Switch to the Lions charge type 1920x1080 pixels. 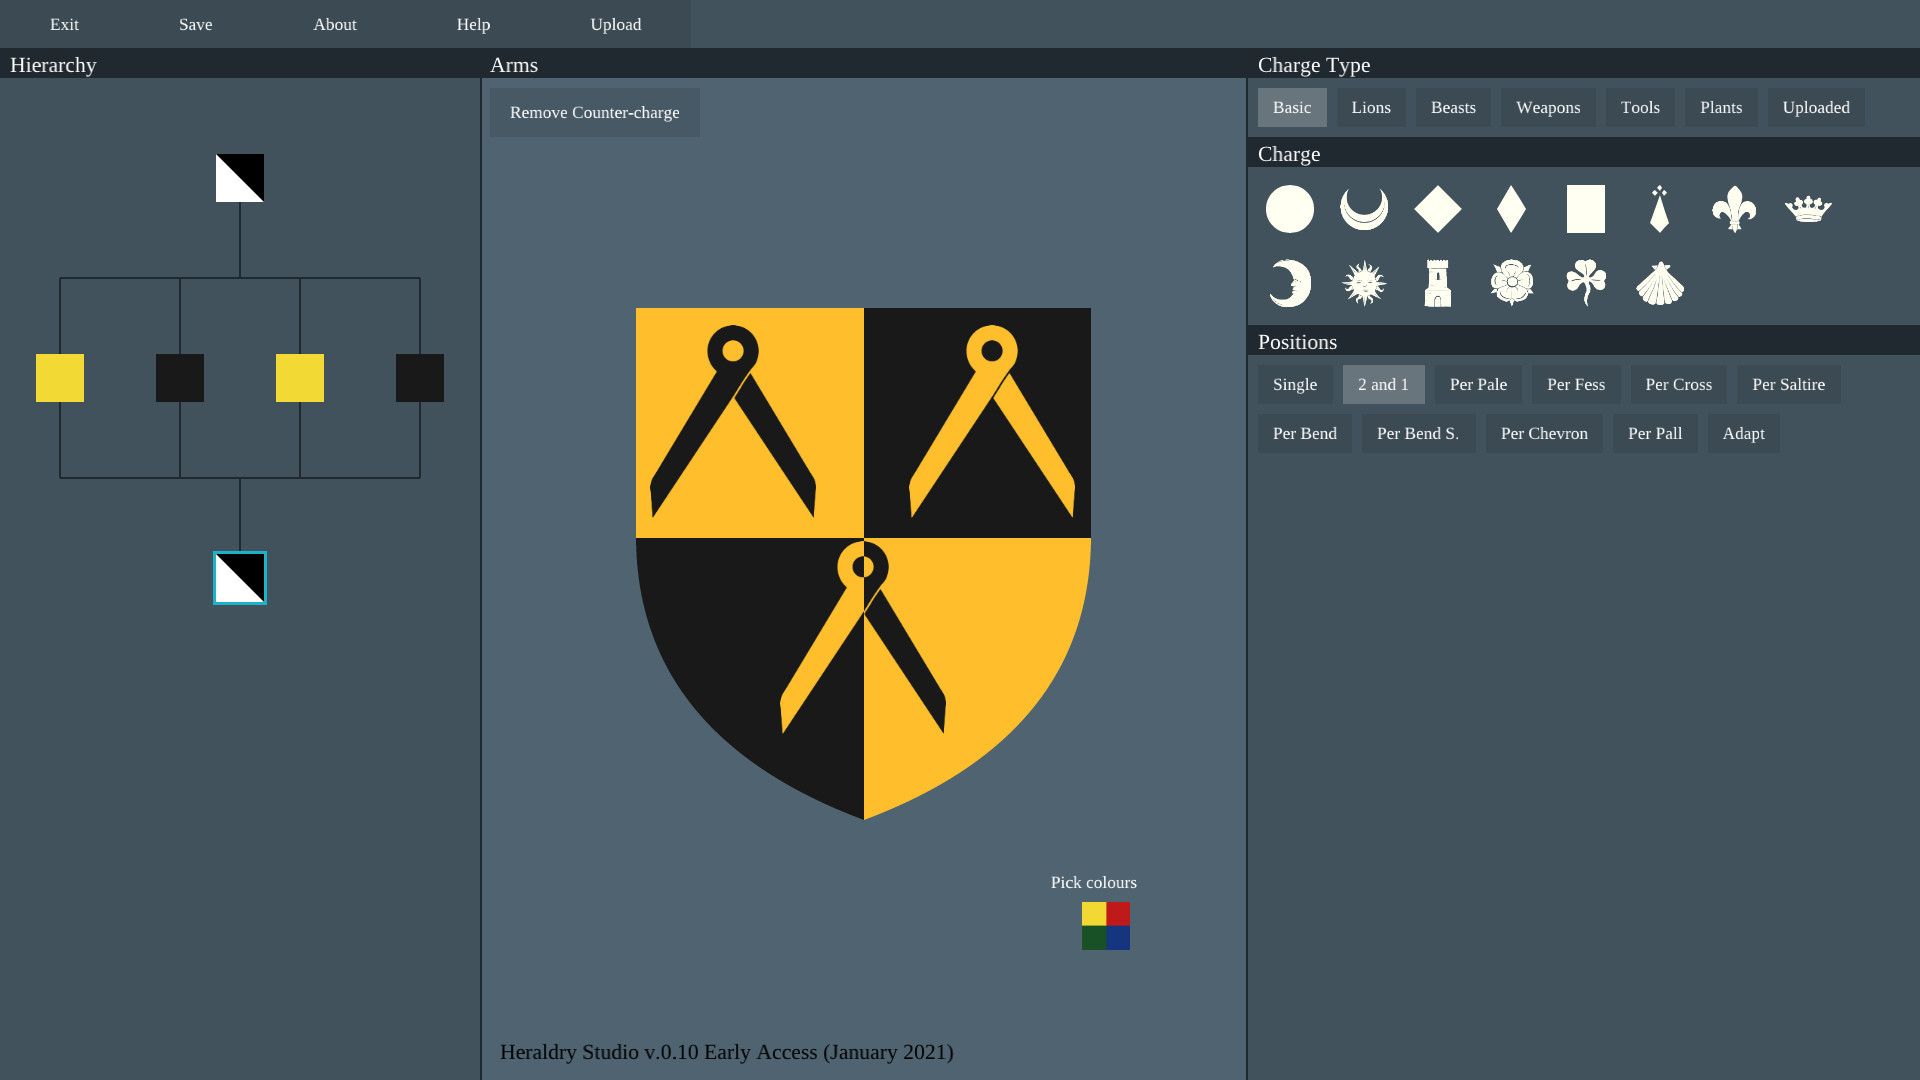pos(1371,107)
